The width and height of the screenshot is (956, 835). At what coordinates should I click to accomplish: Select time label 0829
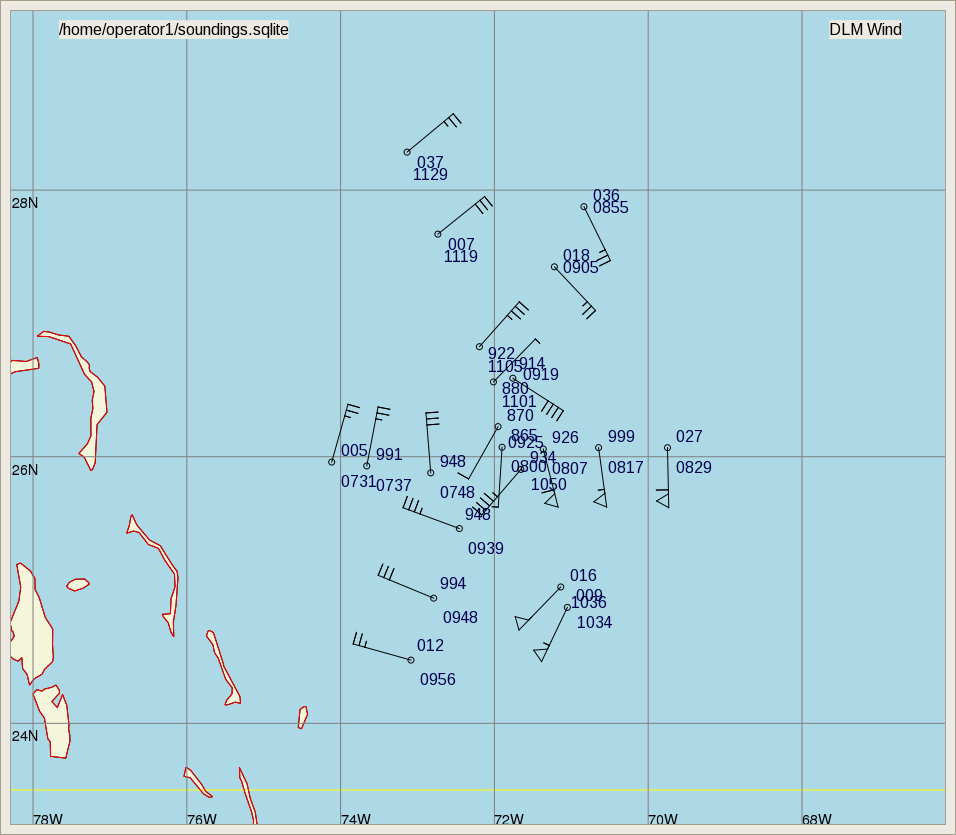coord(694,467)
